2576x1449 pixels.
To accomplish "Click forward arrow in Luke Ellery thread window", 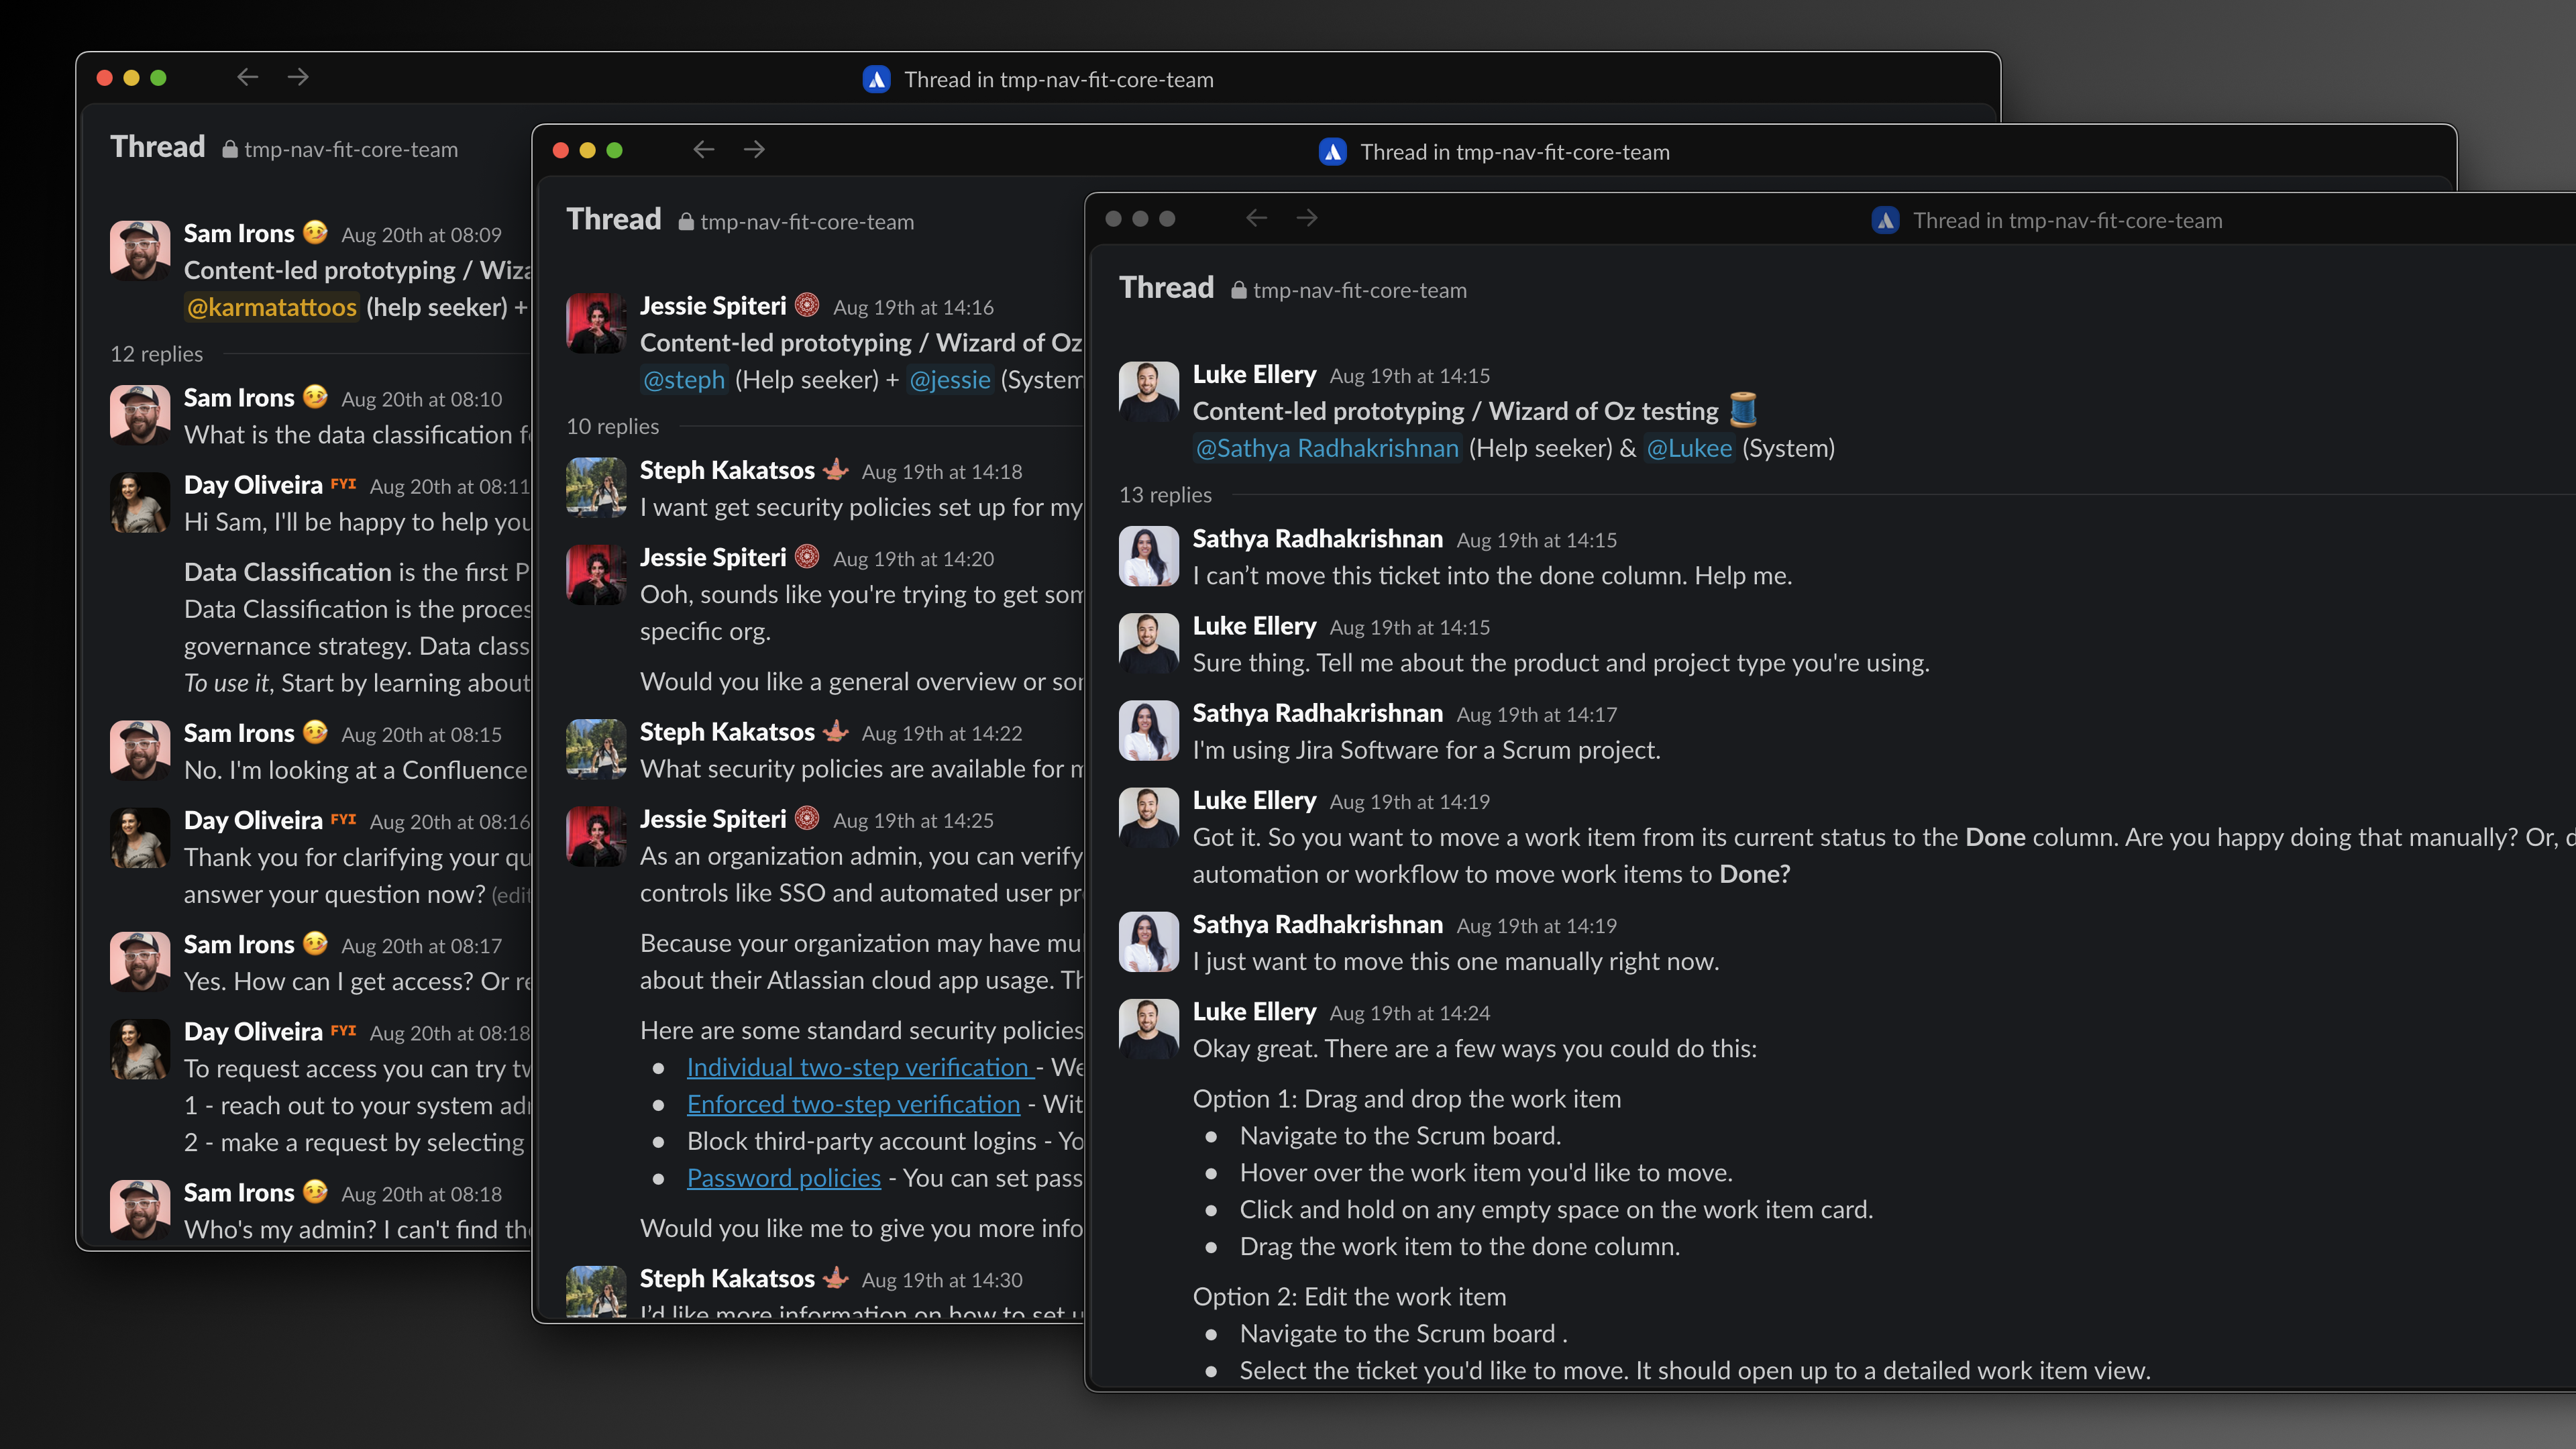I will [1307, 218].
